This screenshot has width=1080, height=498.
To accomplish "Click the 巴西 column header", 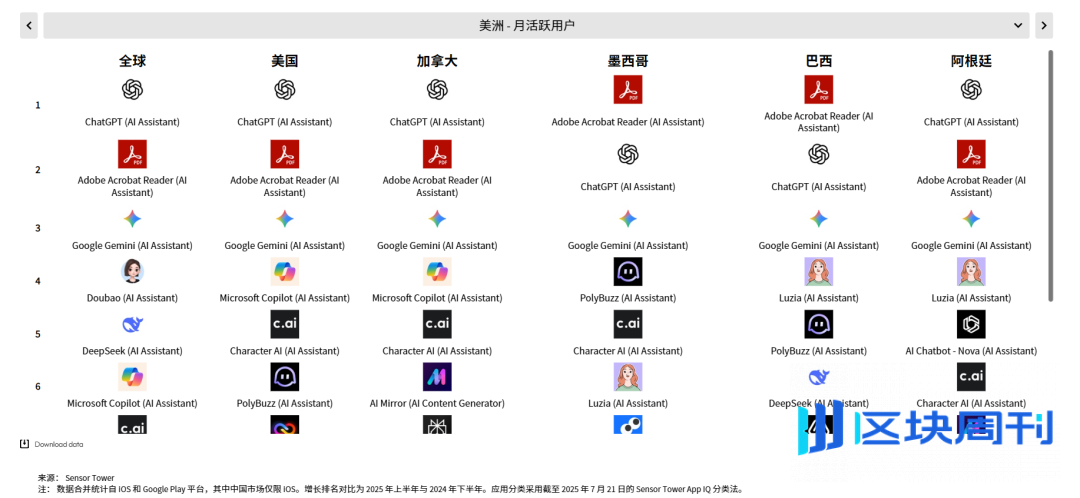I will click(x=818, y=61).
